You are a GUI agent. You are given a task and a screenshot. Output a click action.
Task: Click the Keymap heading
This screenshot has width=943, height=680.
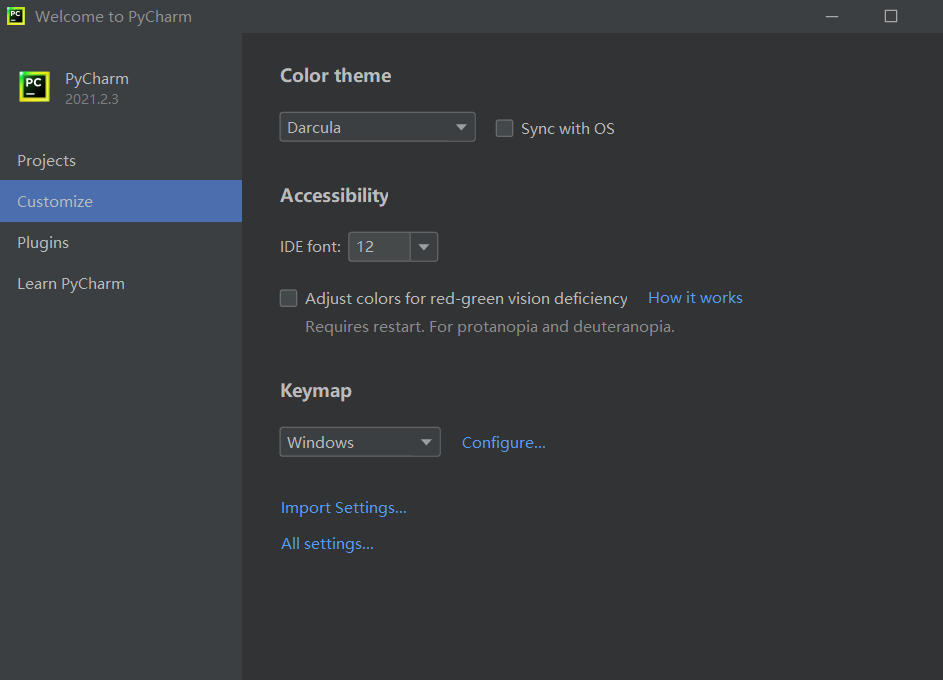(316, 391)
